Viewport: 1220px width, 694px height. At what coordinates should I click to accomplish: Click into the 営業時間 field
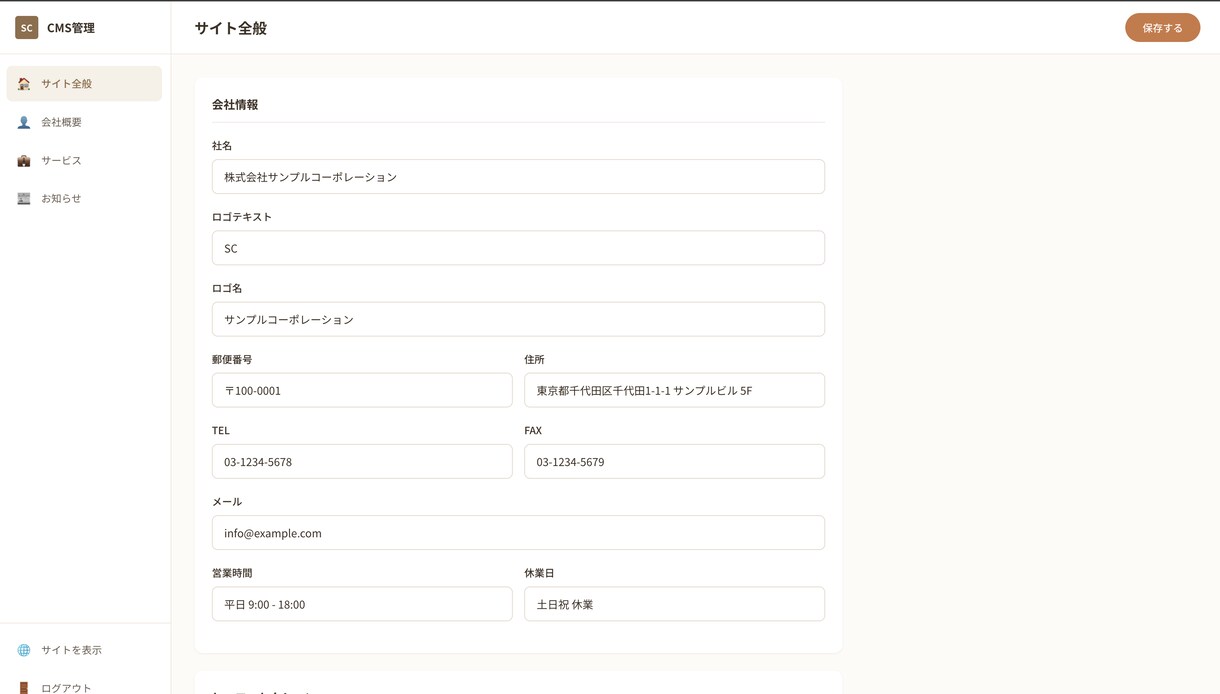click(x=362, y=604)
